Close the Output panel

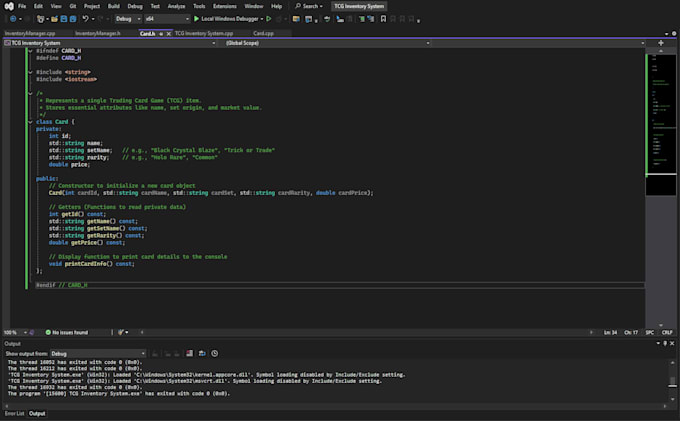pos(672,343)
